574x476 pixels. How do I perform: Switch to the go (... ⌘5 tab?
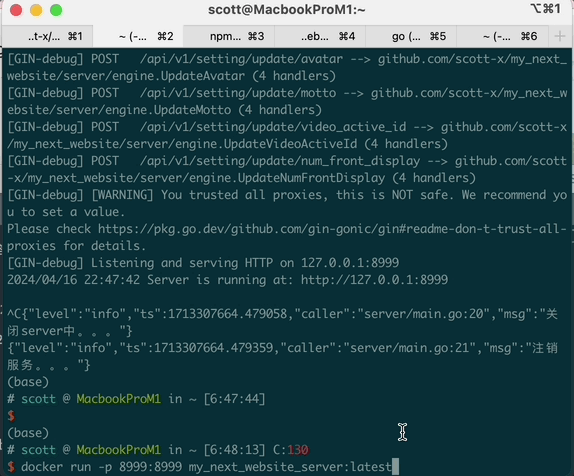[411, 36]
